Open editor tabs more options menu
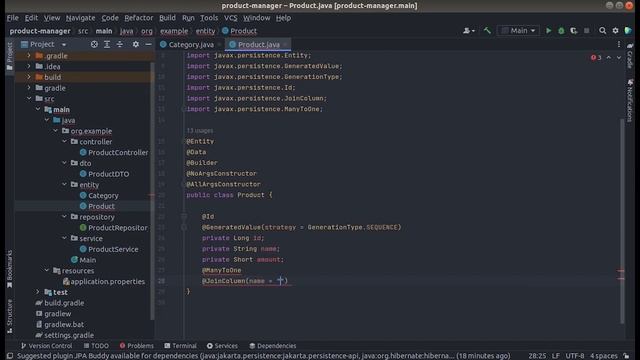Viewport: 640px width, 360px height. point(619,44)
